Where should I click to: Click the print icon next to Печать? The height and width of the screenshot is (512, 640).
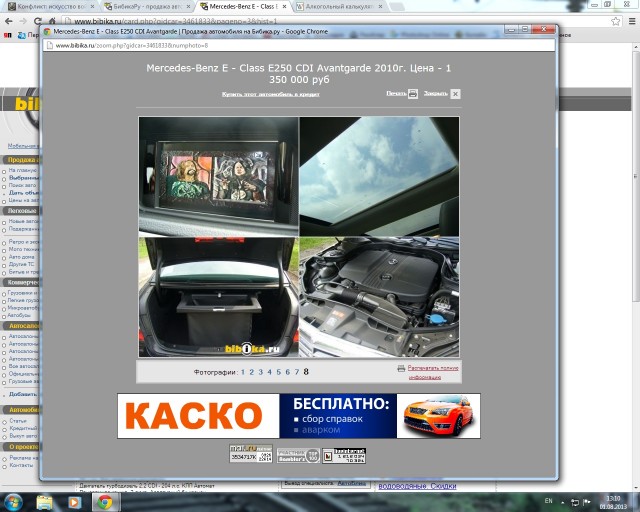click(x=413, y=94)
